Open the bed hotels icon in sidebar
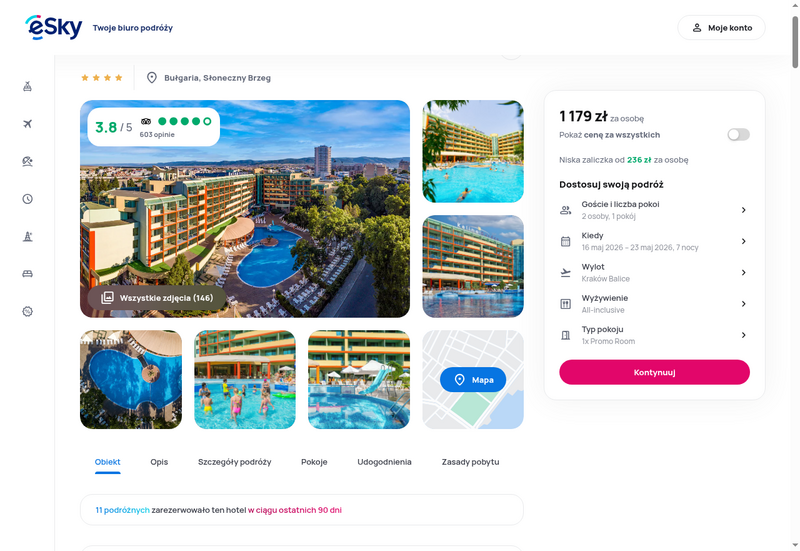 [x=28, y=274]
